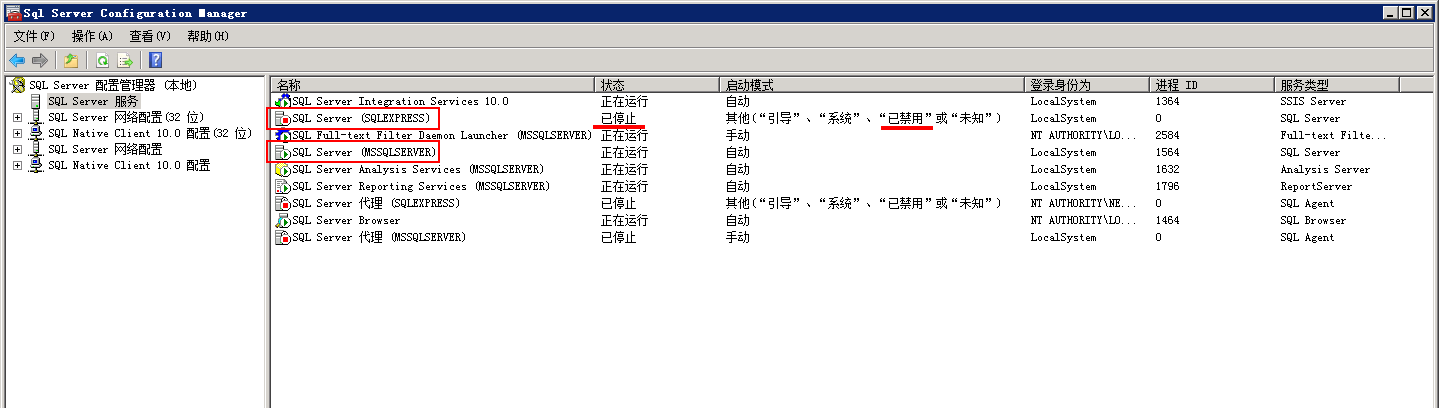Click the Up one level folder icon
1439x408 pixels.
71,60
